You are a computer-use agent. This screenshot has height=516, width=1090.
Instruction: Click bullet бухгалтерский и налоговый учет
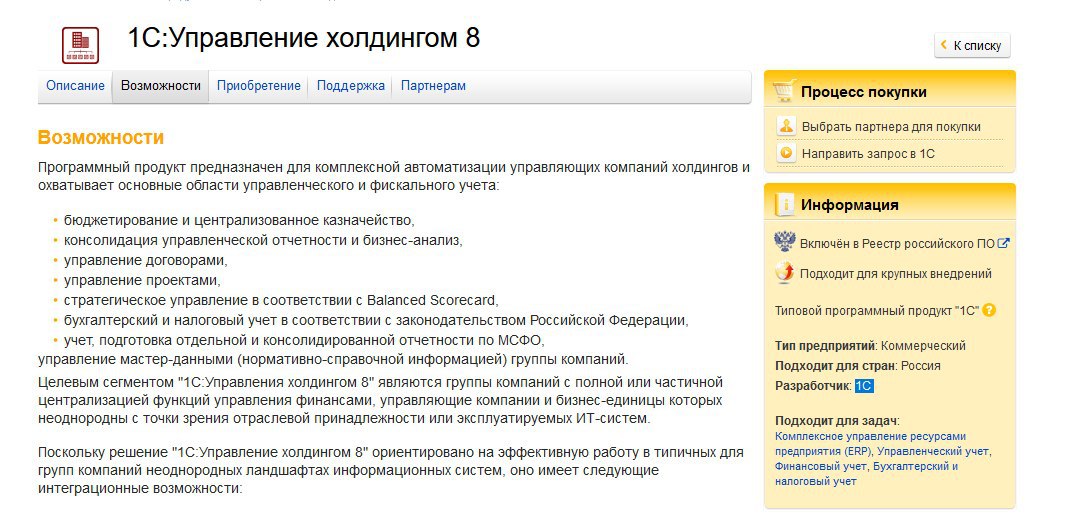pyautogui.click(x=376, y=321)
